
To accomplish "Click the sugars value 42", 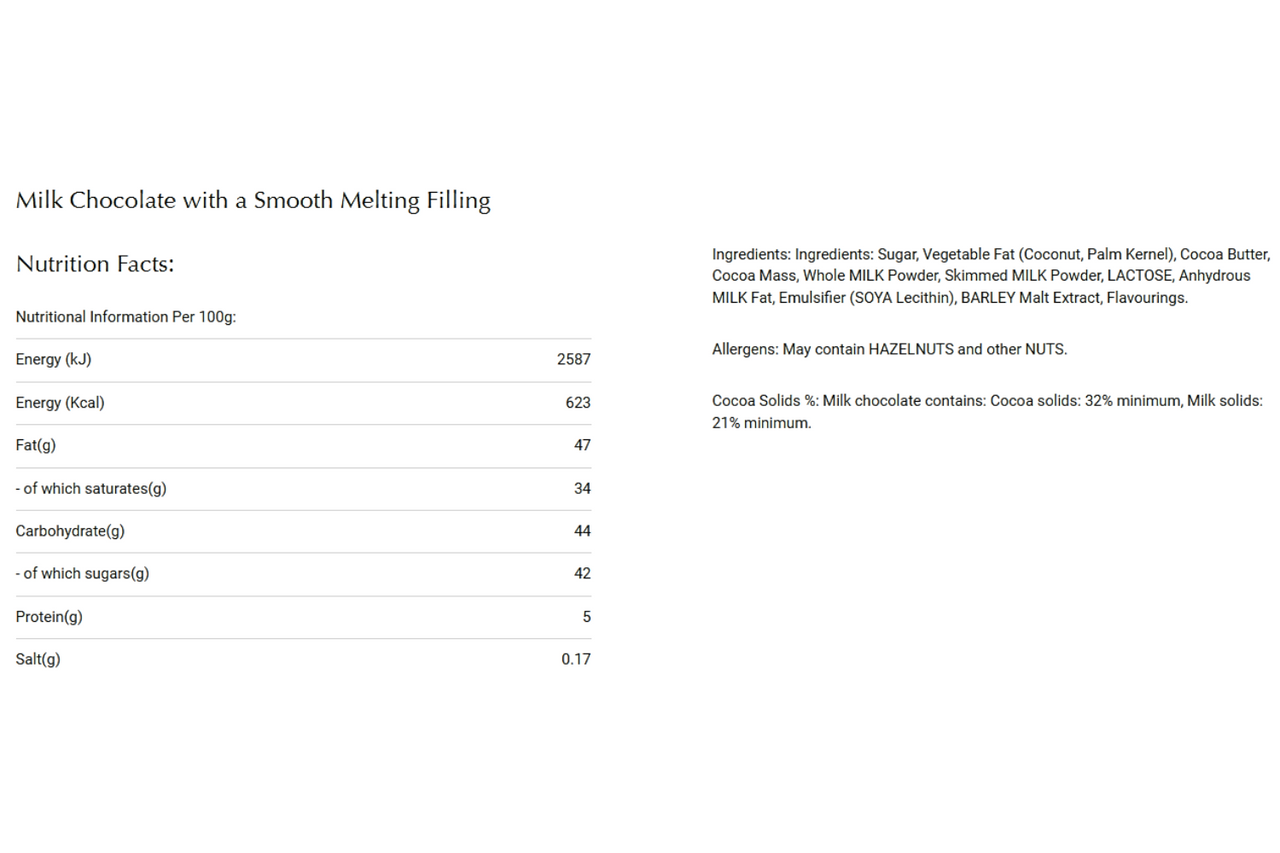I will tap(582, 574).
